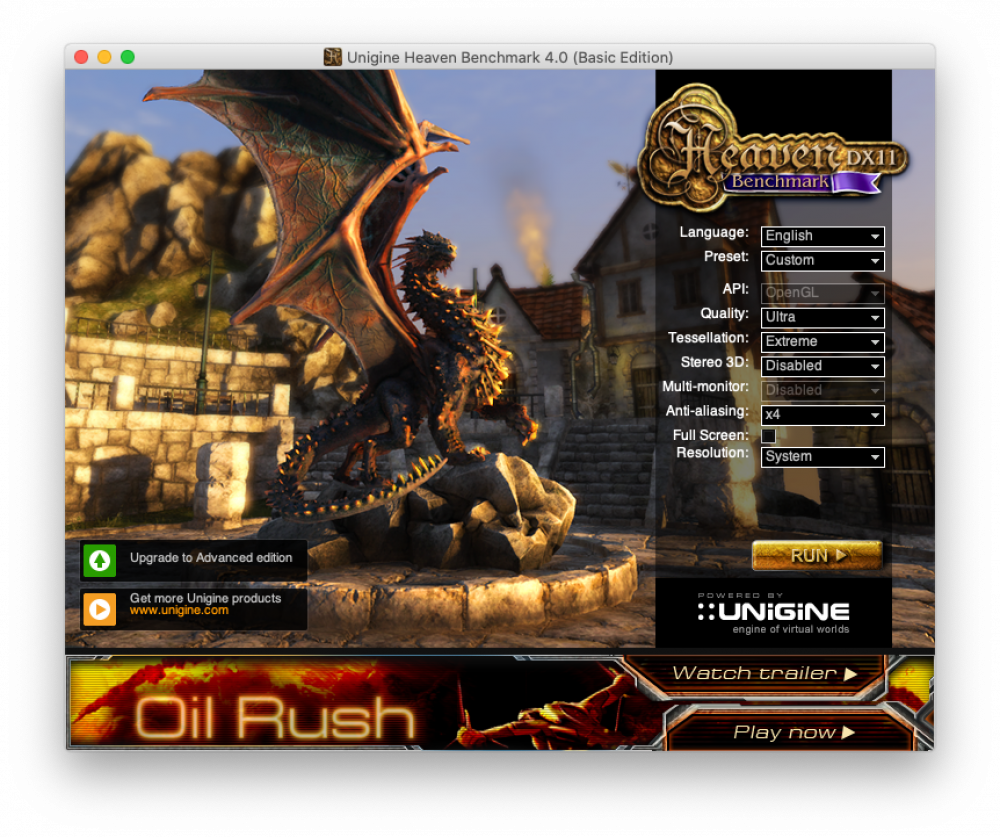Click the Full Screen label
Image resolution: width=1000 pixels, height=837 pixels.
pos(710,435)
